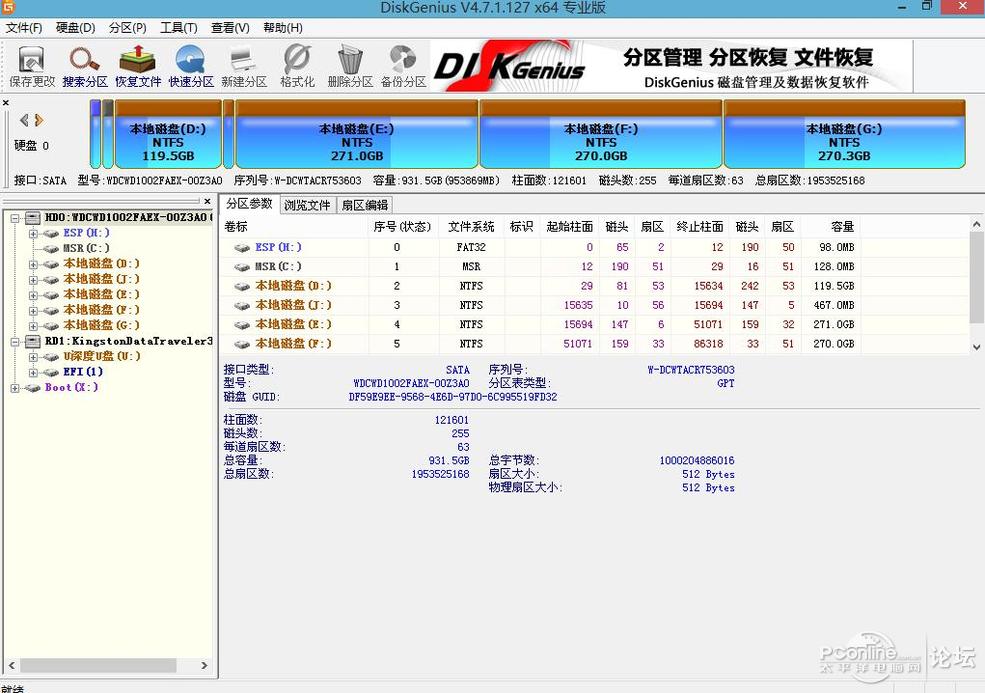Click the 序号(状态) column header
Image resolution: width=985 pixels, height=693 pixels.
pos(403,227)
